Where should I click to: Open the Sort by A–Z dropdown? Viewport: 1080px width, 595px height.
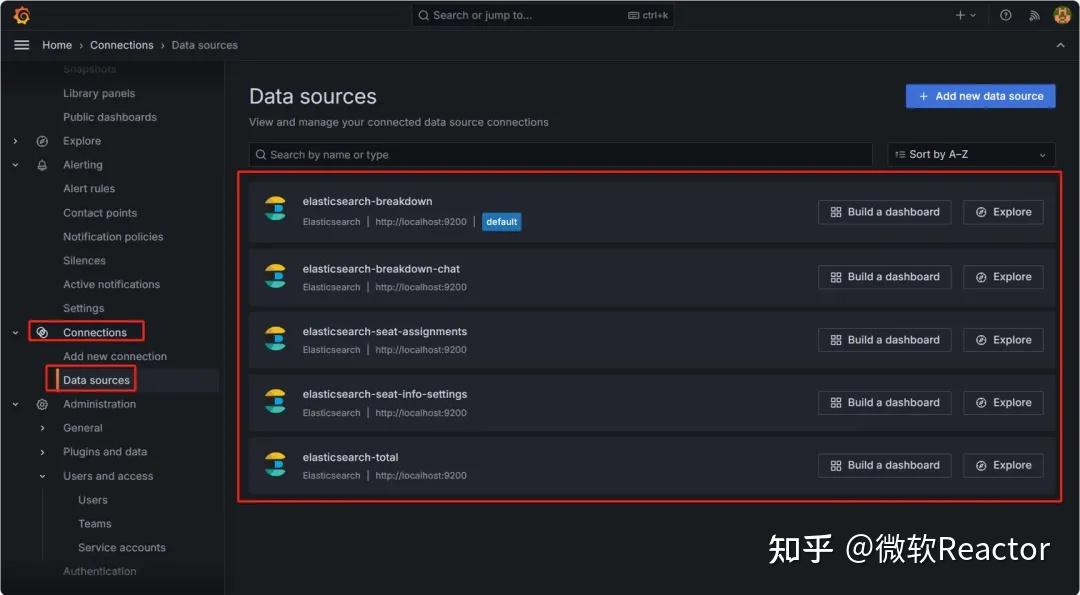(969, 153)
